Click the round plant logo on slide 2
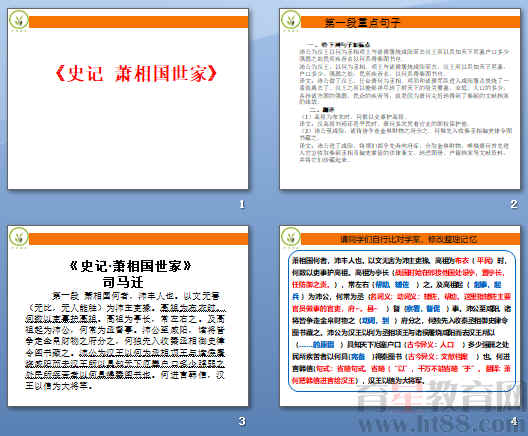 pyautogui.click(x=291, y=21)
